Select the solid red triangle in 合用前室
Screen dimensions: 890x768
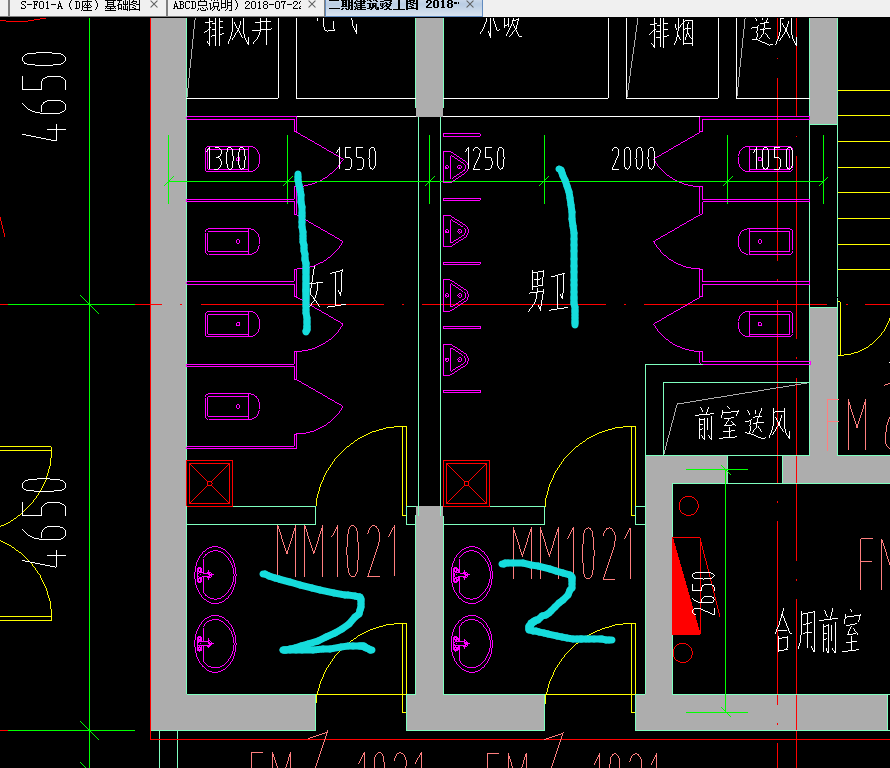(686, 585)
